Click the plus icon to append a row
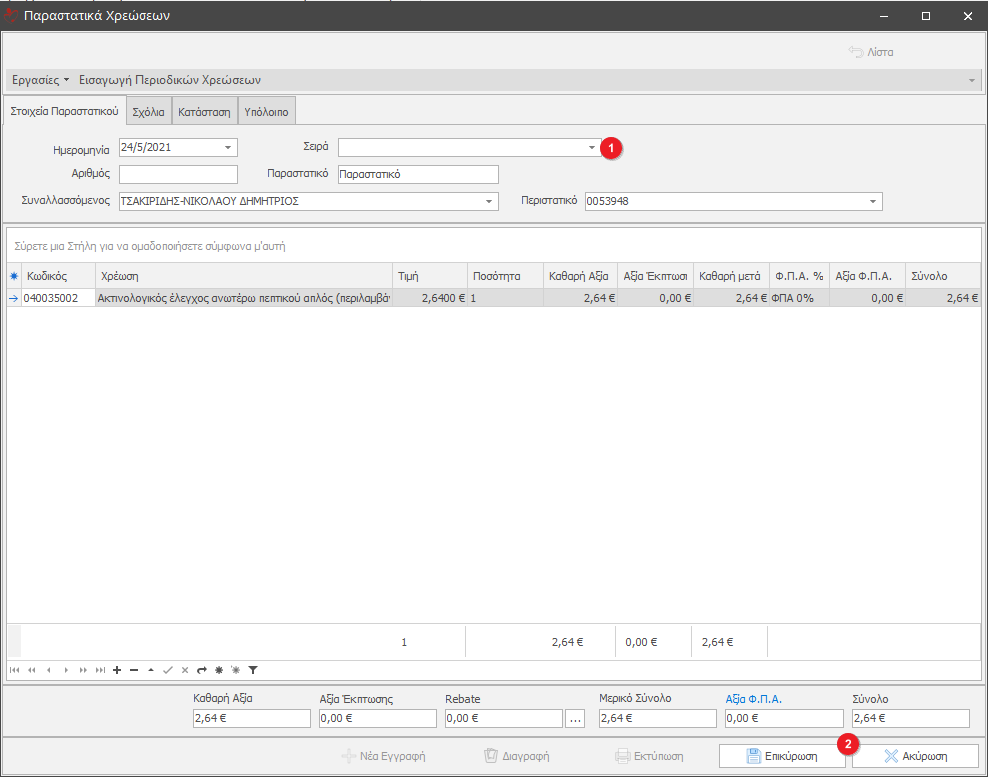This screenshot has height=777, width=988. point(117,670)
